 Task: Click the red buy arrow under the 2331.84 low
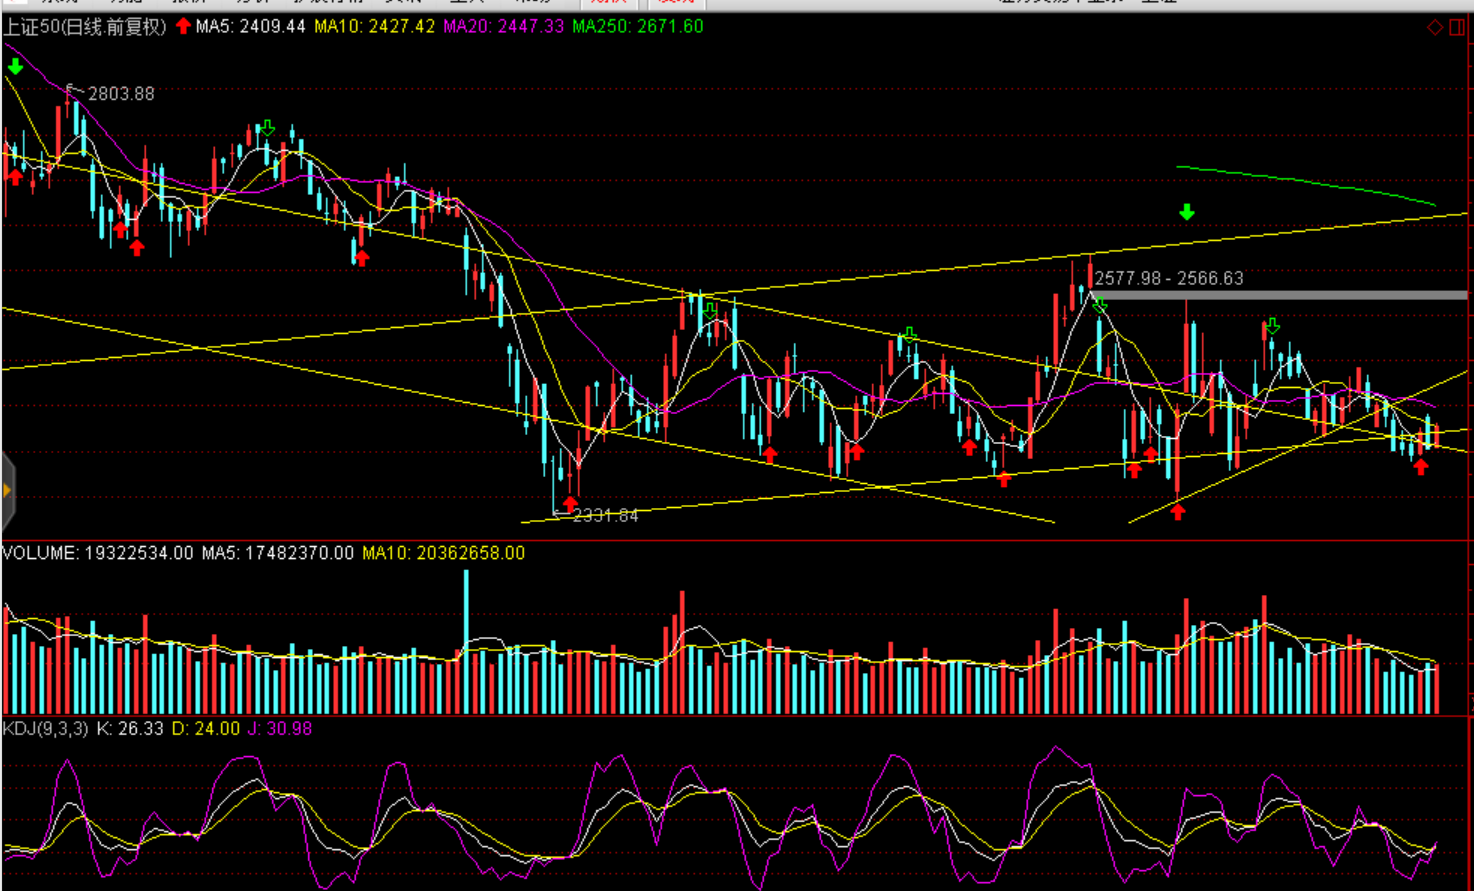[570, 503]
